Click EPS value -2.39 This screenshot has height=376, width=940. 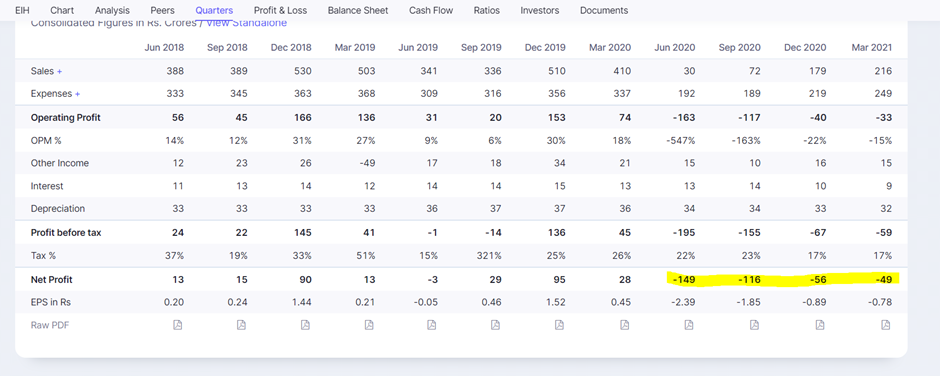click(x=683, y=302)
